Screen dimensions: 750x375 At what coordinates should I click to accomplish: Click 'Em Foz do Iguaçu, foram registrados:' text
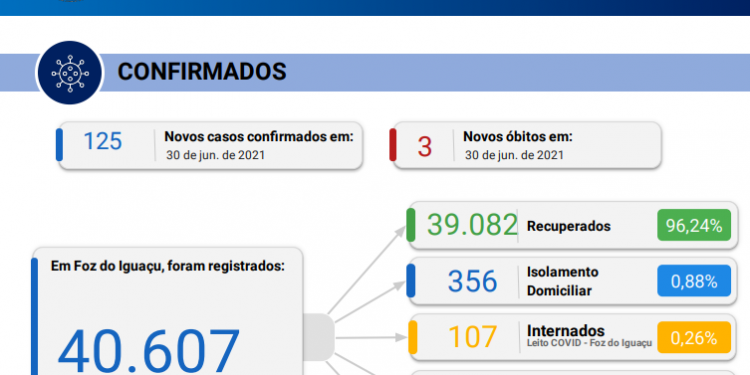[x=168, y=266]
